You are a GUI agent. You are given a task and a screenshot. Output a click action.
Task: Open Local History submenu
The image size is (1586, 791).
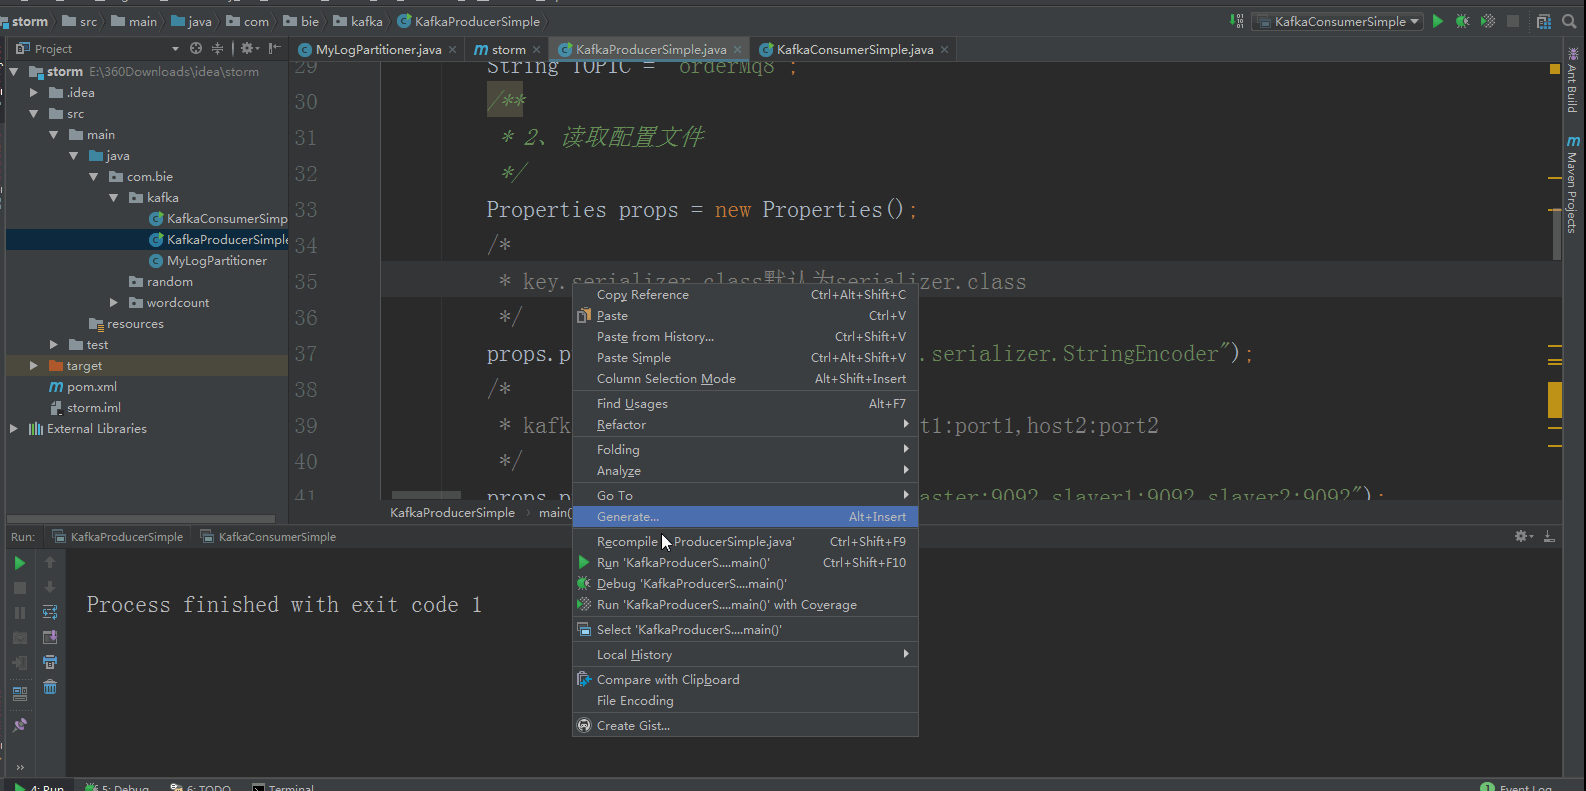pyautogui.click(x=745, y=655)
